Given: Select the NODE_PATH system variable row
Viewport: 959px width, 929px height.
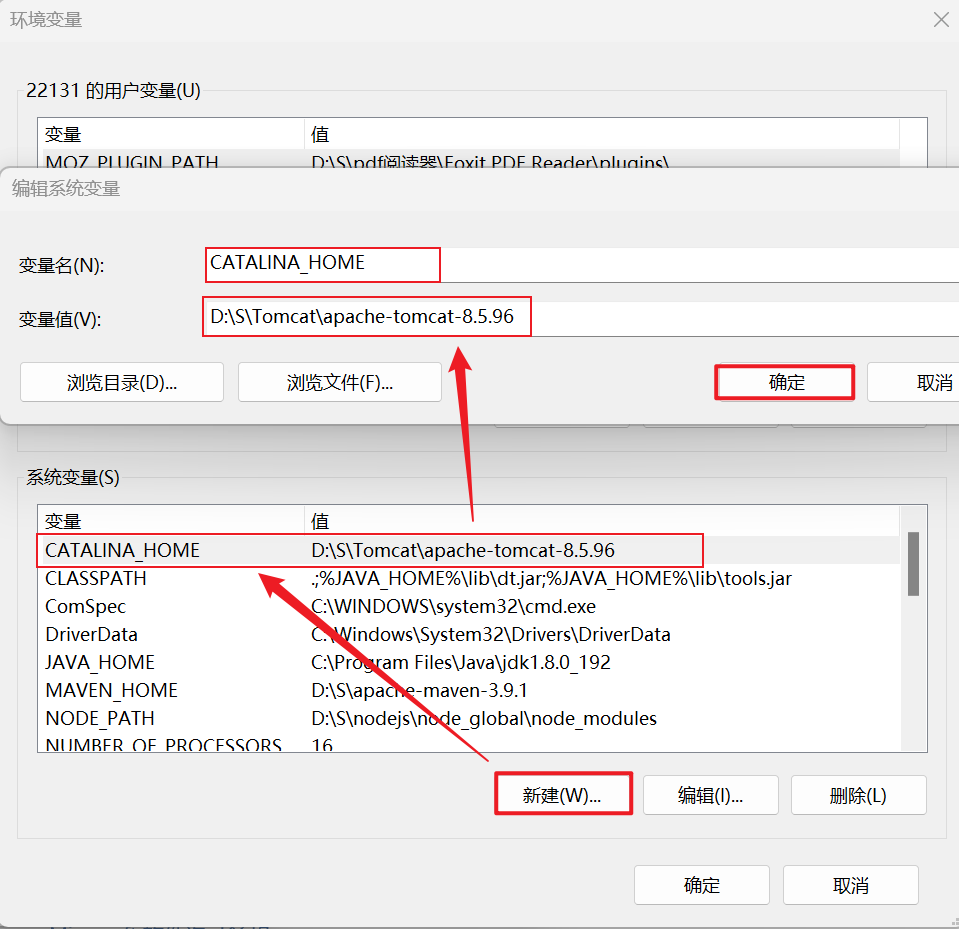Looking at the screenshot, I should pyautogui.click(x=468, y=719).
